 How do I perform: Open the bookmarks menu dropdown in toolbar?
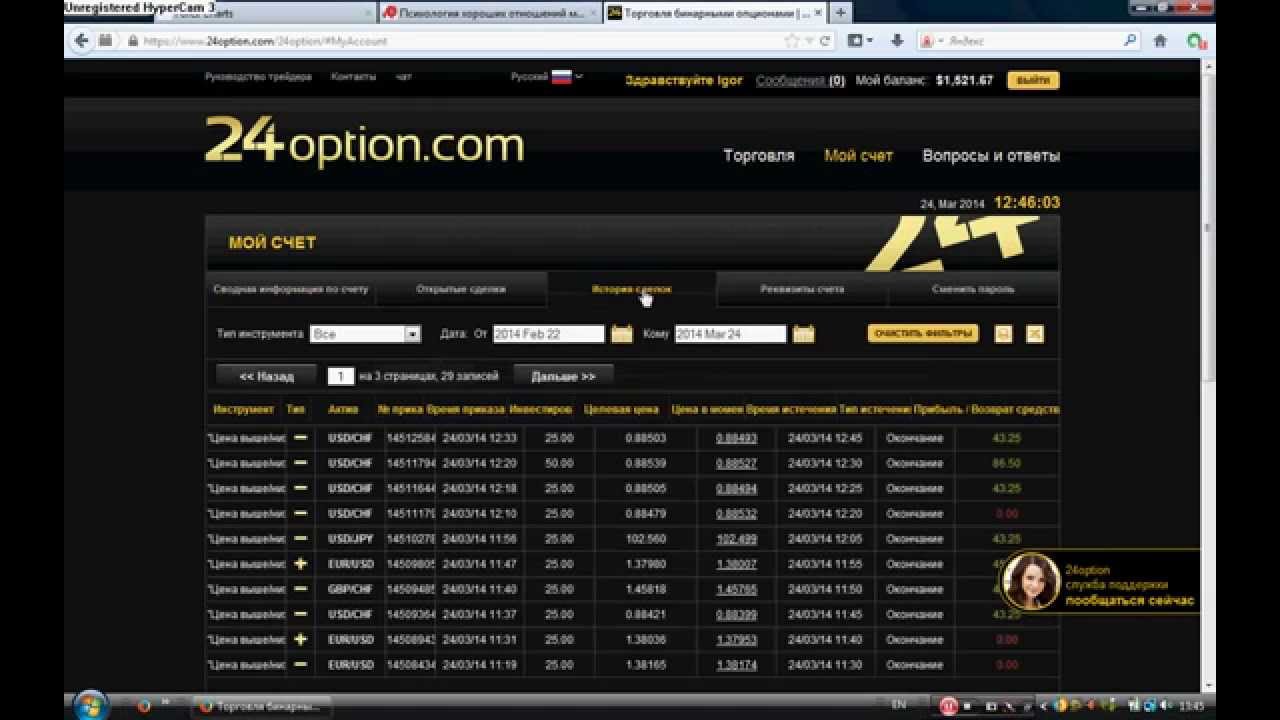click(859, 41)
